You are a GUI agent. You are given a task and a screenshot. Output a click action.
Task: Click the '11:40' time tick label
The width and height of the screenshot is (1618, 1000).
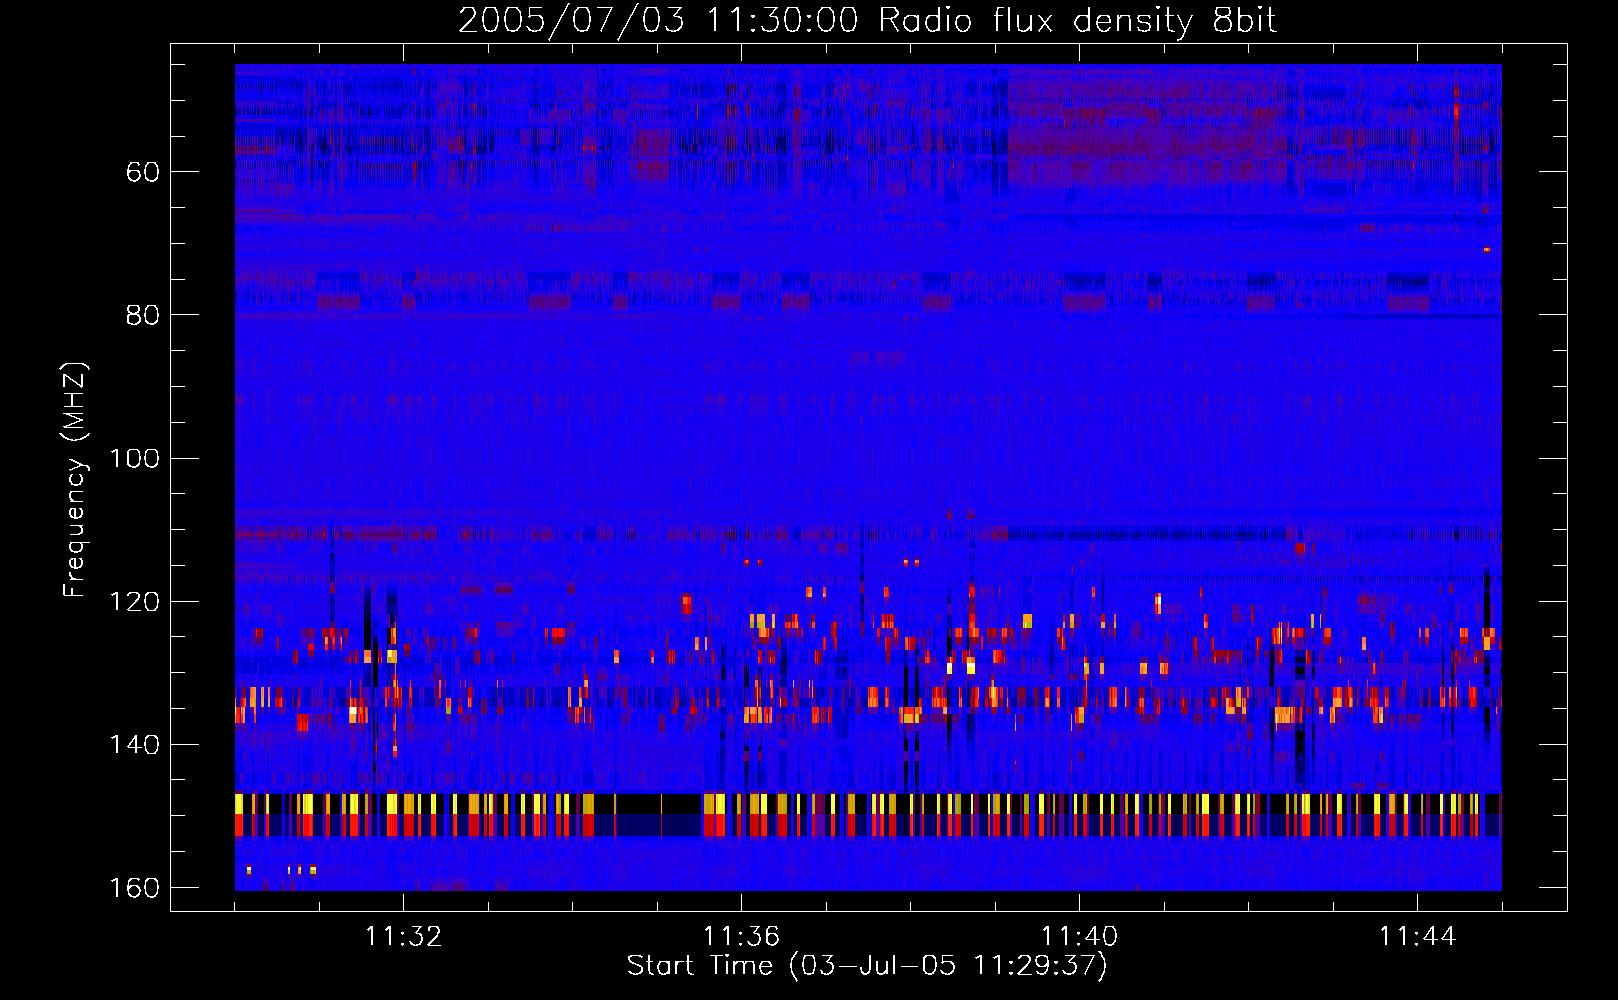(1079, 936)
